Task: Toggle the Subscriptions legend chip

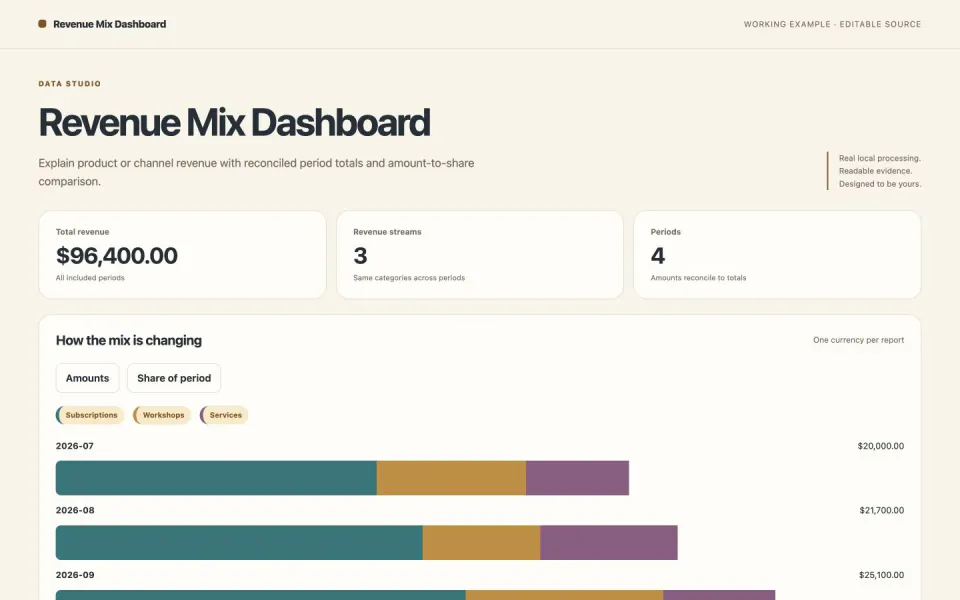Action: point(90,415)
